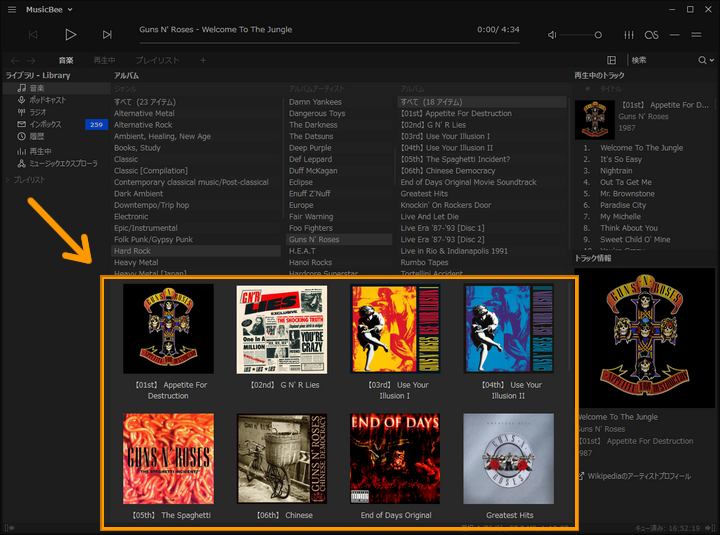
Task: Toggle the right panel icon in status bar
Action: tap(709, 528)
